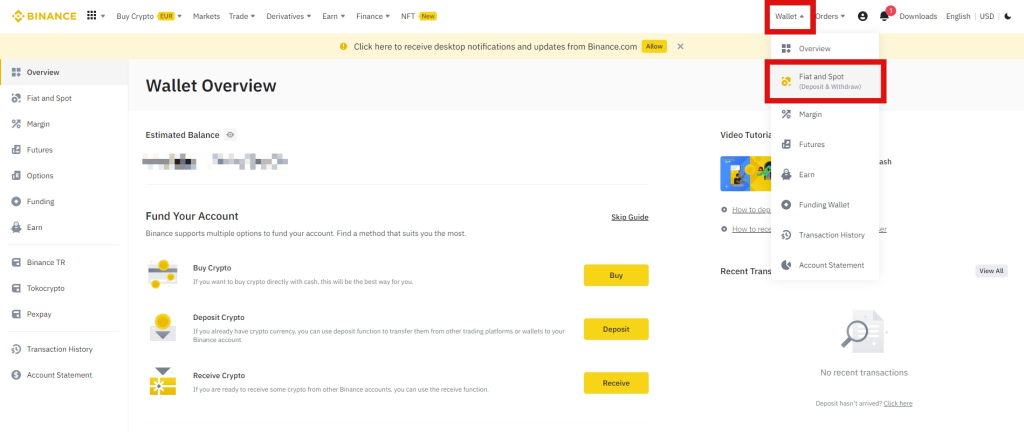This screenshot has width=1024, height=432.
Task: Open the apps grid menu icon
Action: click(91, 16)
